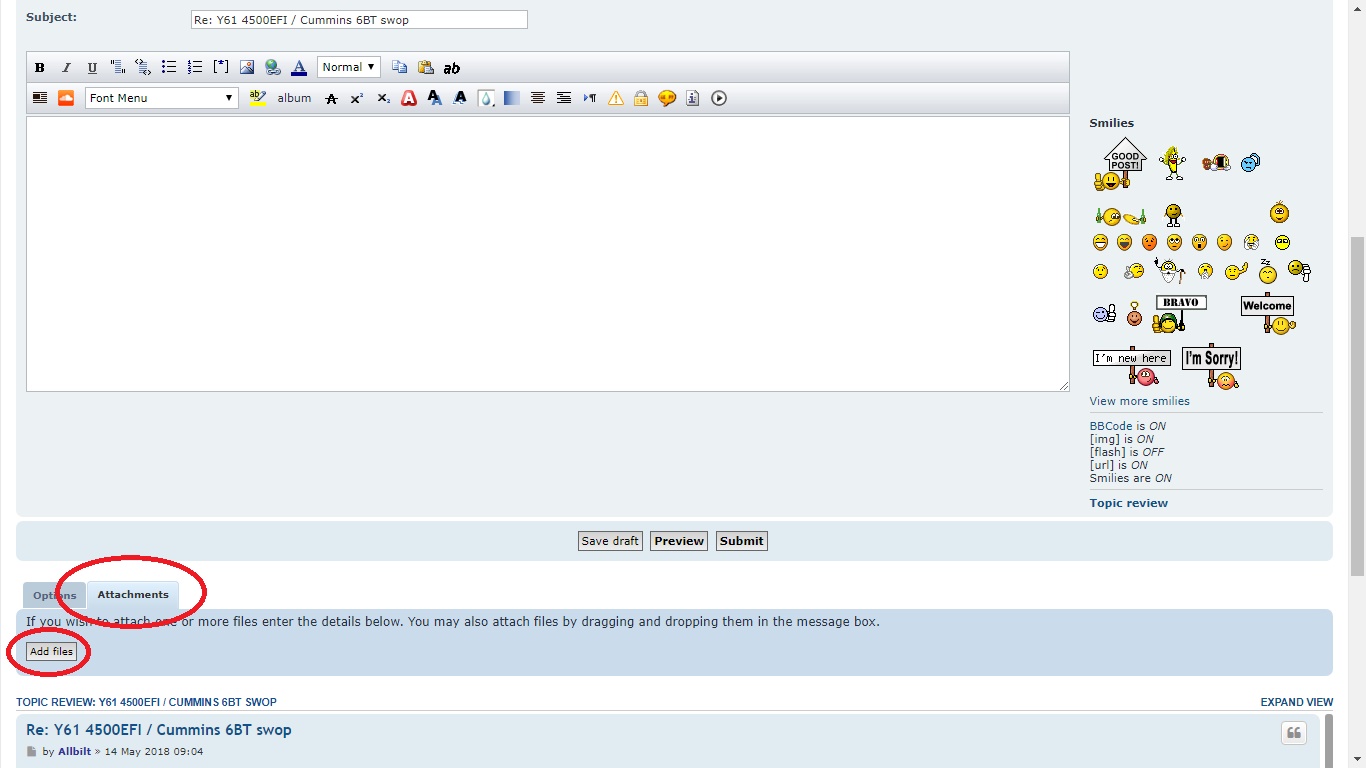Viewport: 1366px width, 768px height.
Task: Open View more smilies link
Action: click(x=1140, y=401)
